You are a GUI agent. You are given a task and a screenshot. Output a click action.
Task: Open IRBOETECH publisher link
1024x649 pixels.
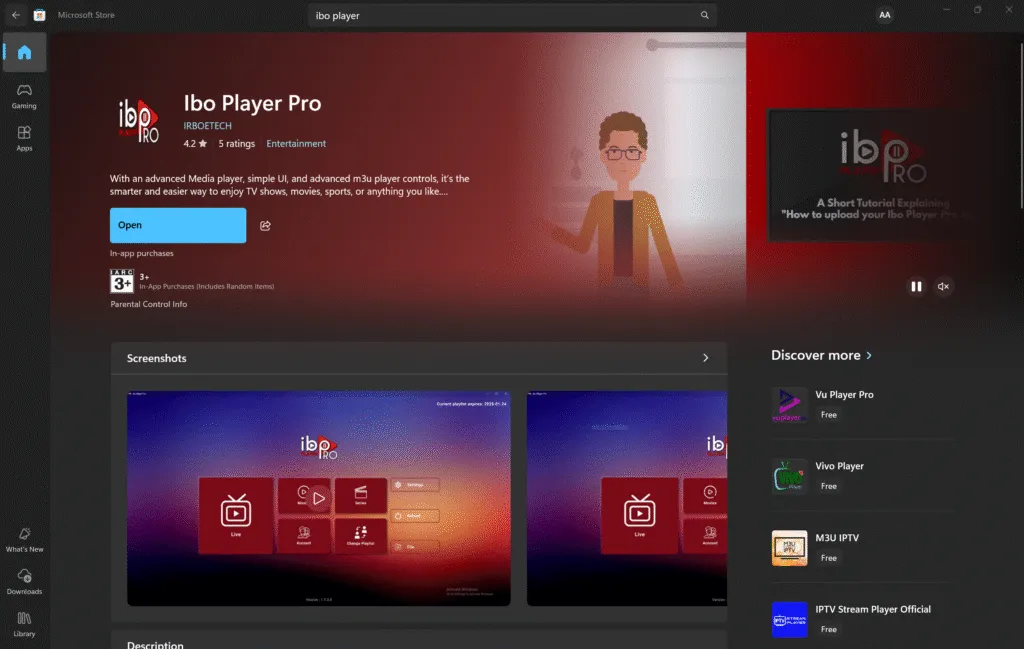(x=207, y=125)
